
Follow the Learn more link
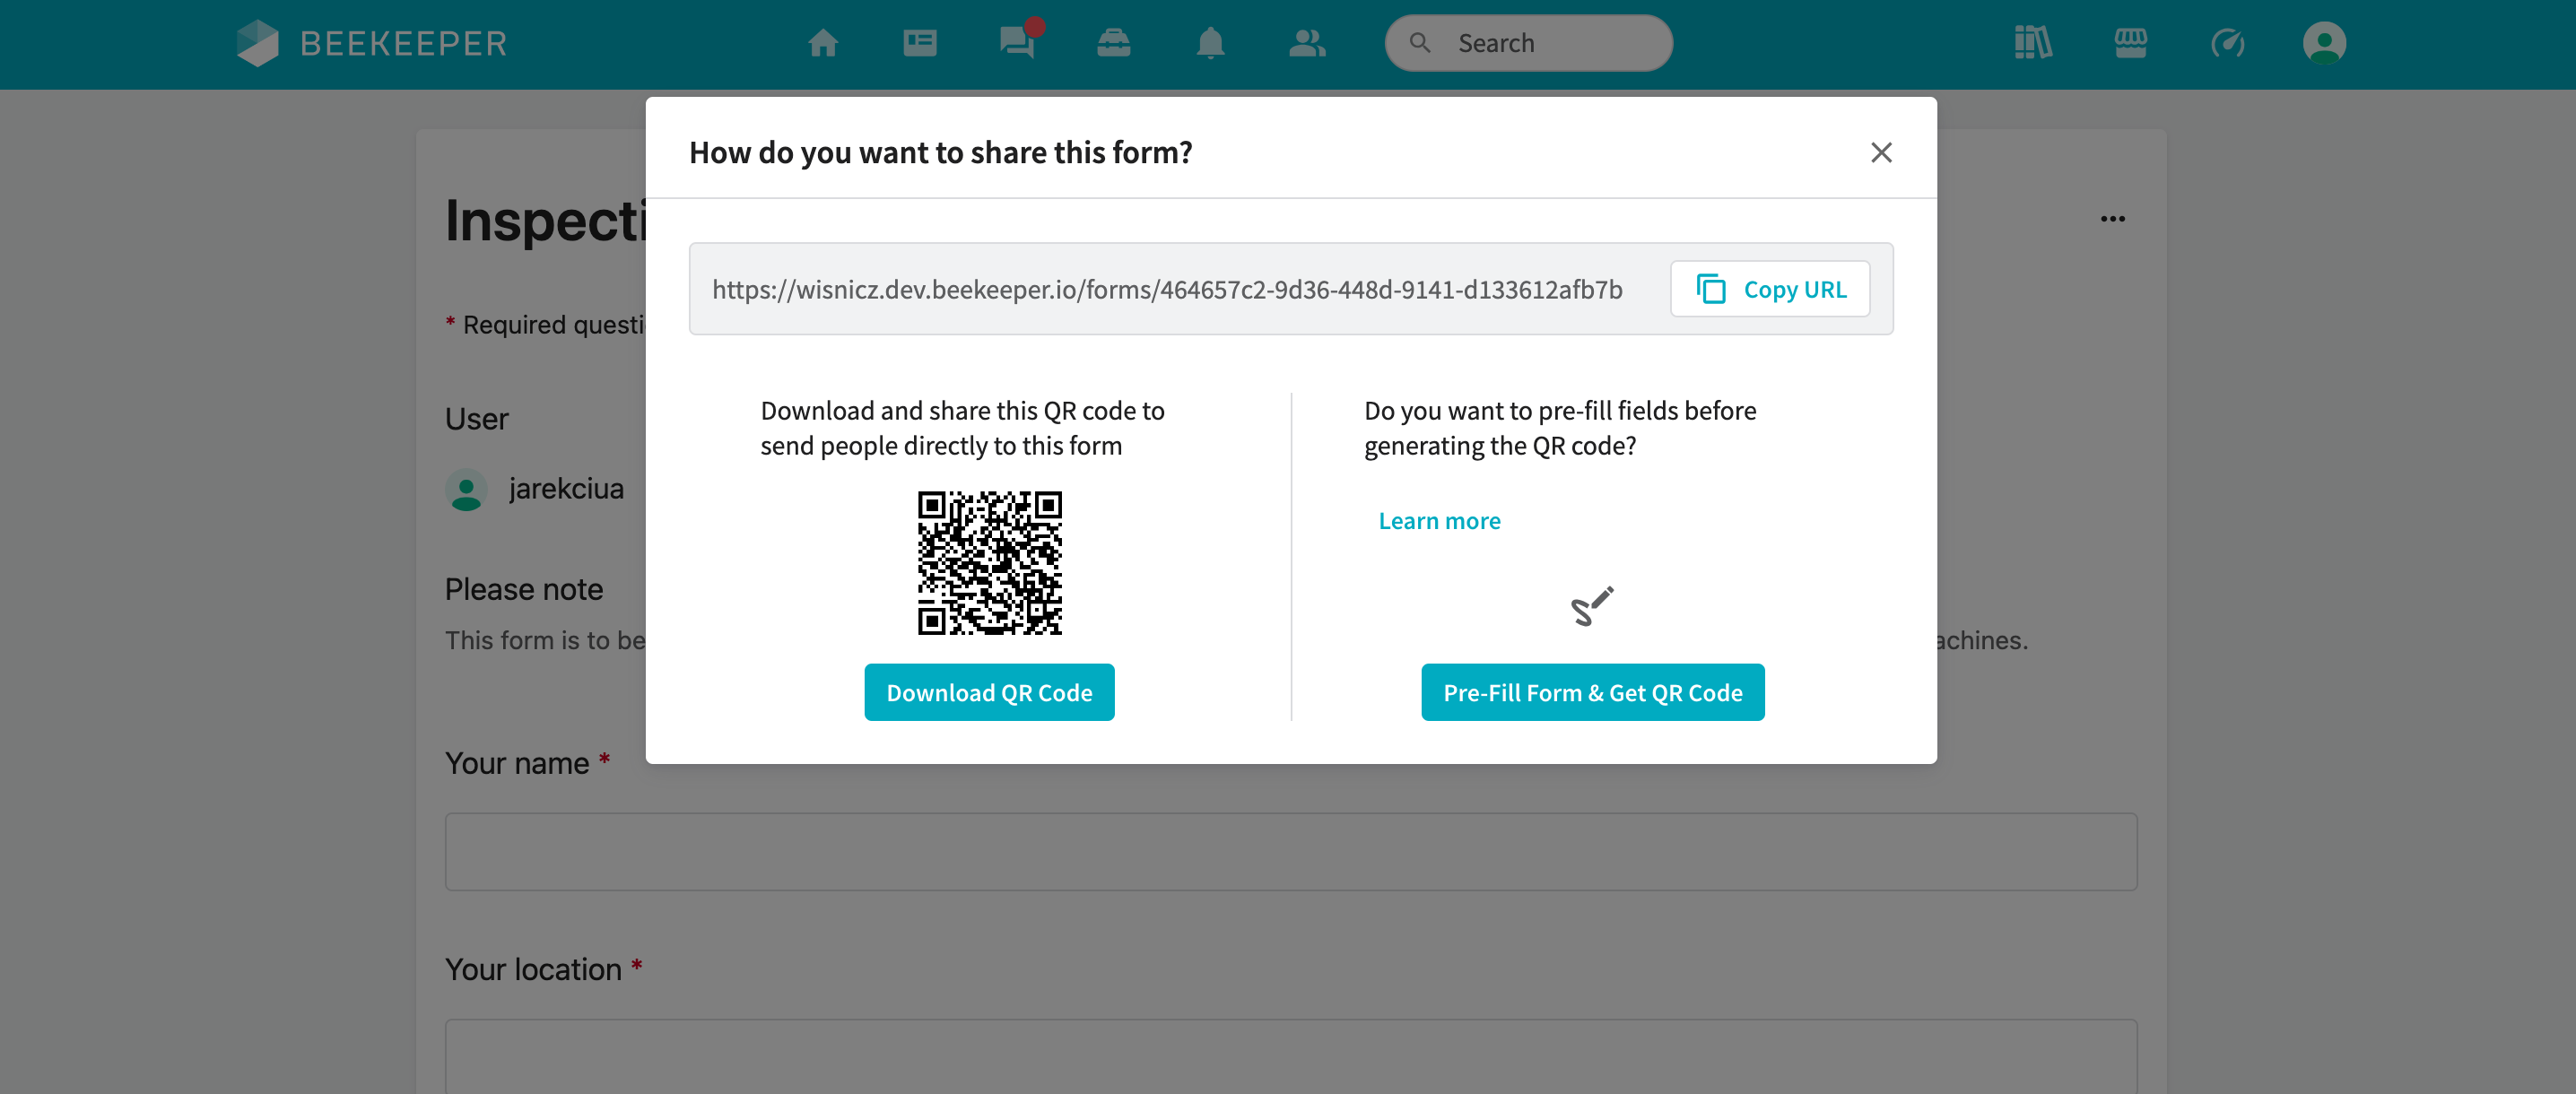coord(1439,521)
